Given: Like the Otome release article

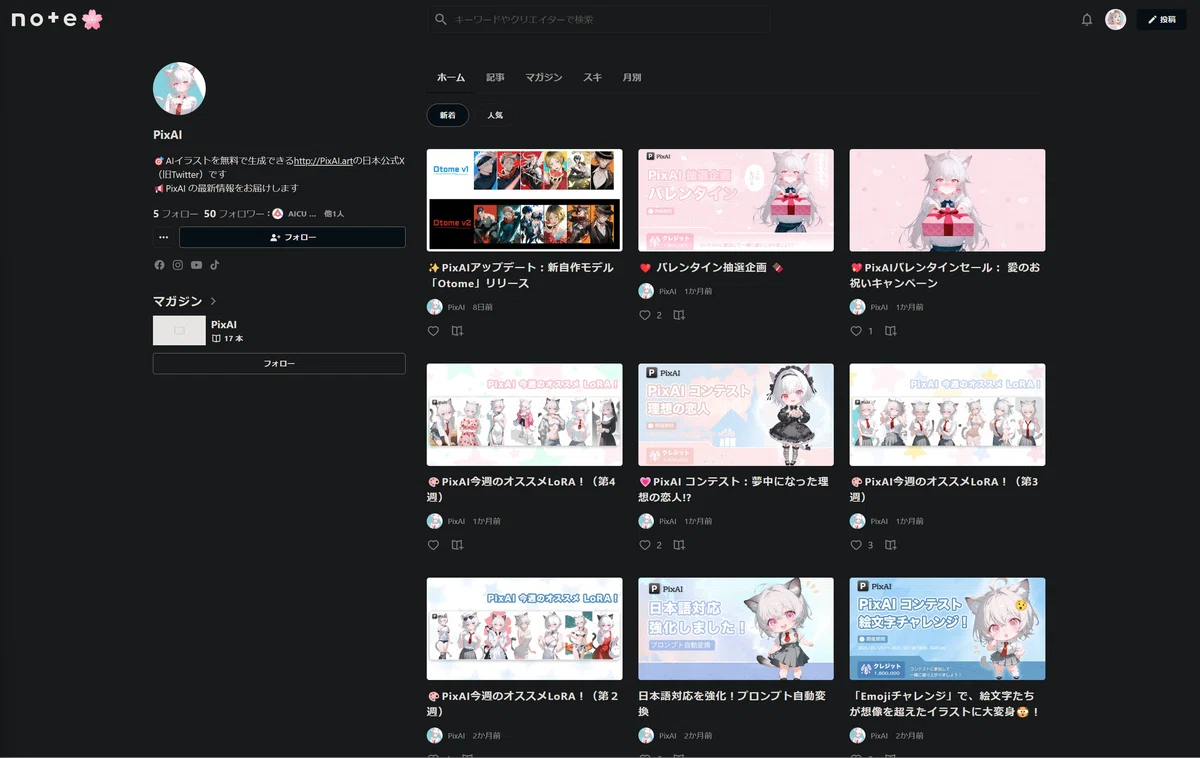Looking at the screenshot, I should [x=433, y=331].
